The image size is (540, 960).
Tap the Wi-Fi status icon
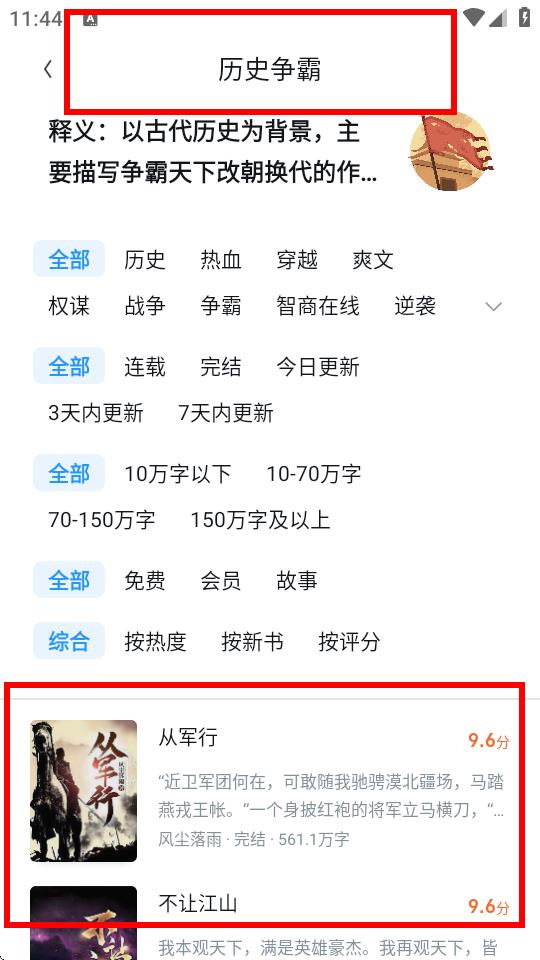[473, 17]
